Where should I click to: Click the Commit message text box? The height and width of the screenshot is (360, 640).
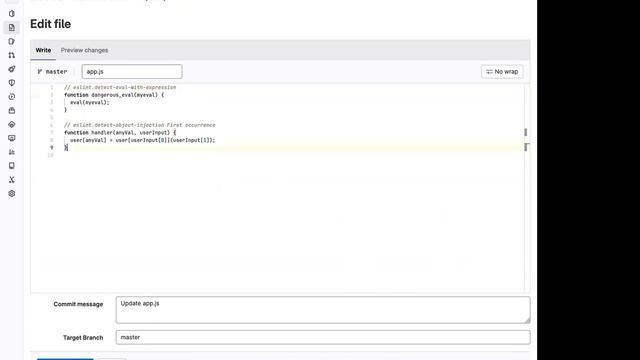(x=323, y=310)
